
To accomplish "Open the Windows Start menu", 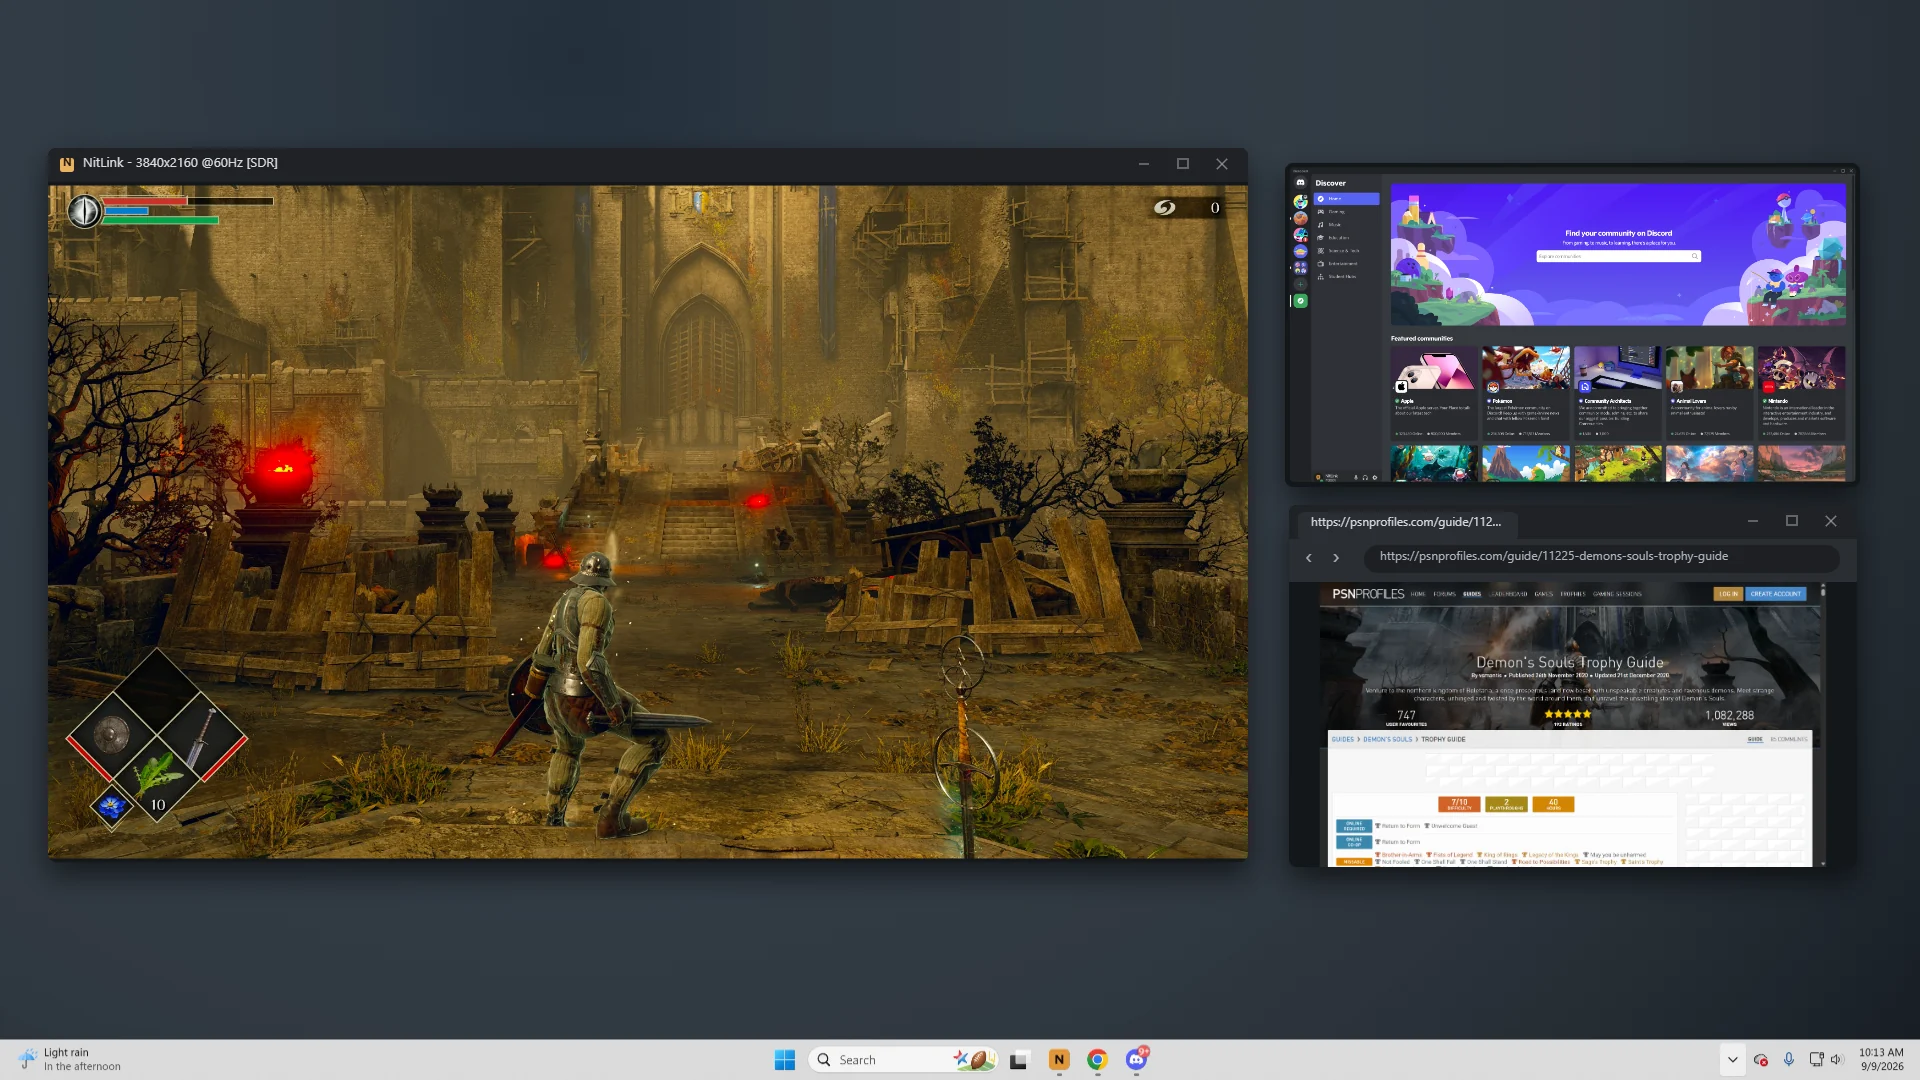I will point(785,1060).
